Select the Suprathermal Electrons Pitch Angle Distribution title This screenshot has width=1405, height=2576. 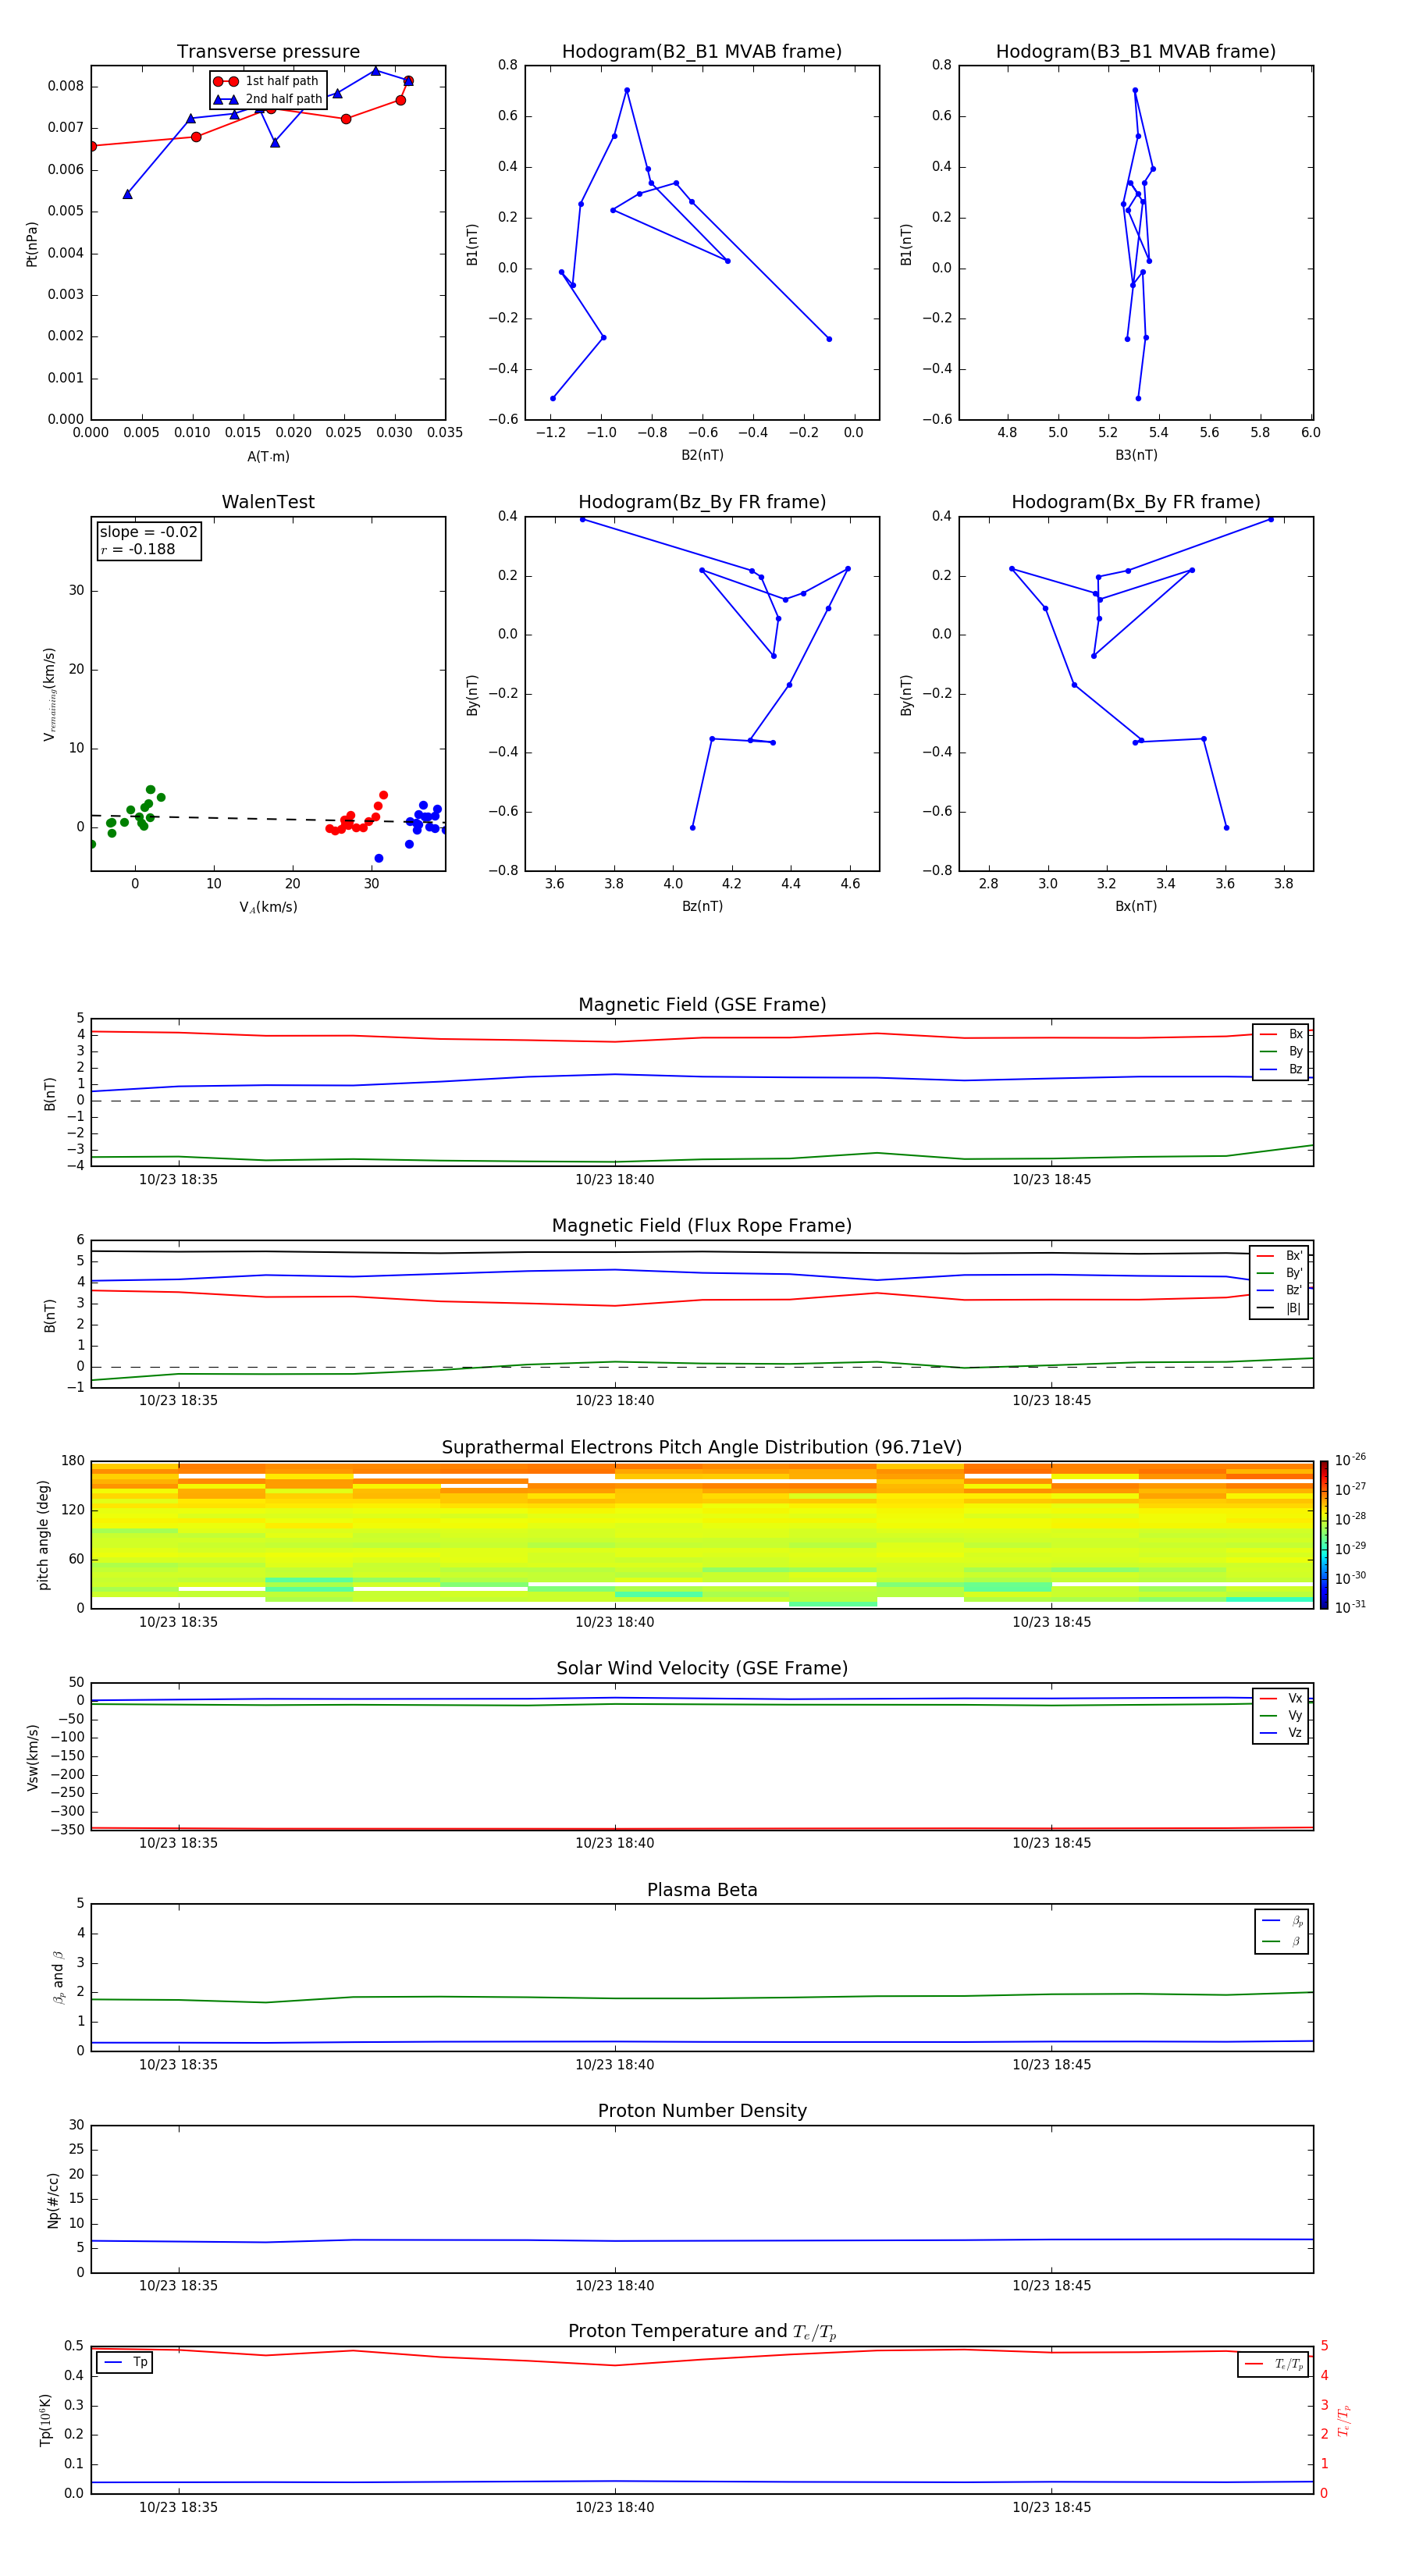702,1448
